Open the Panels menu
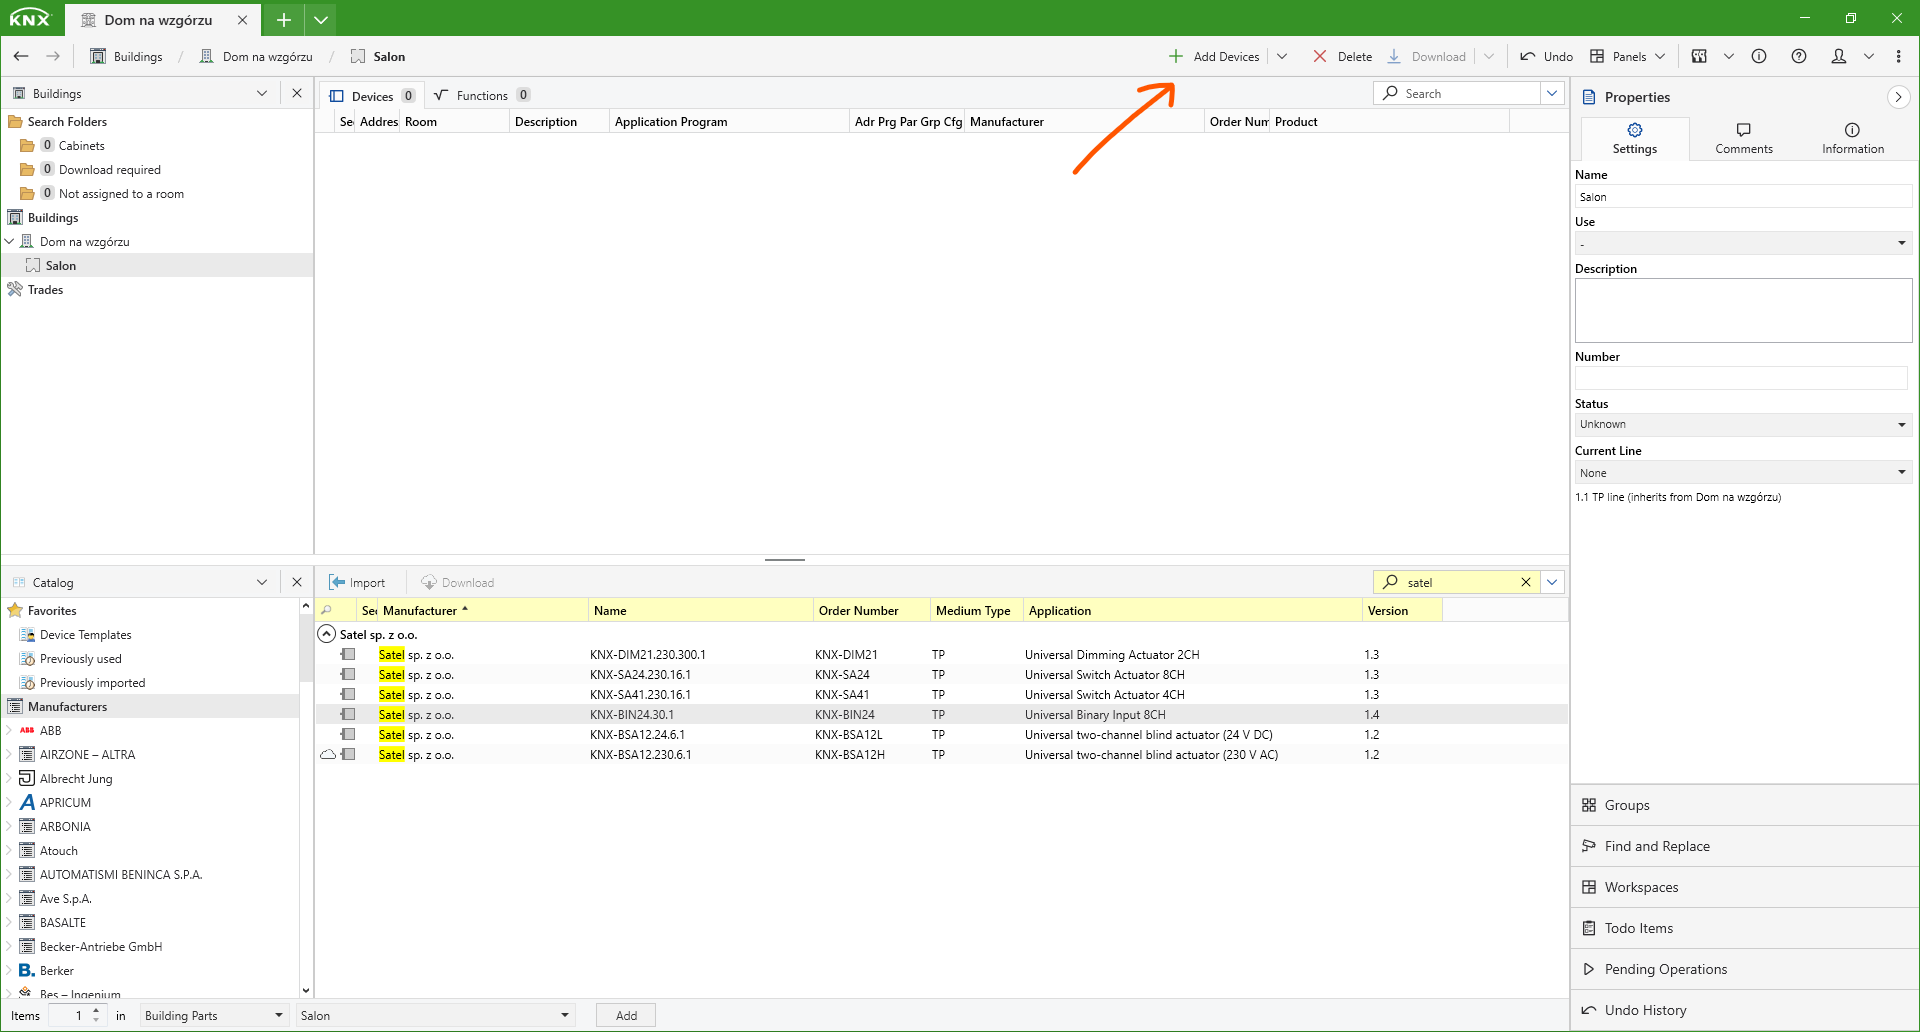Viewport: 1920px width, 1032px height. click(1628, 56)
